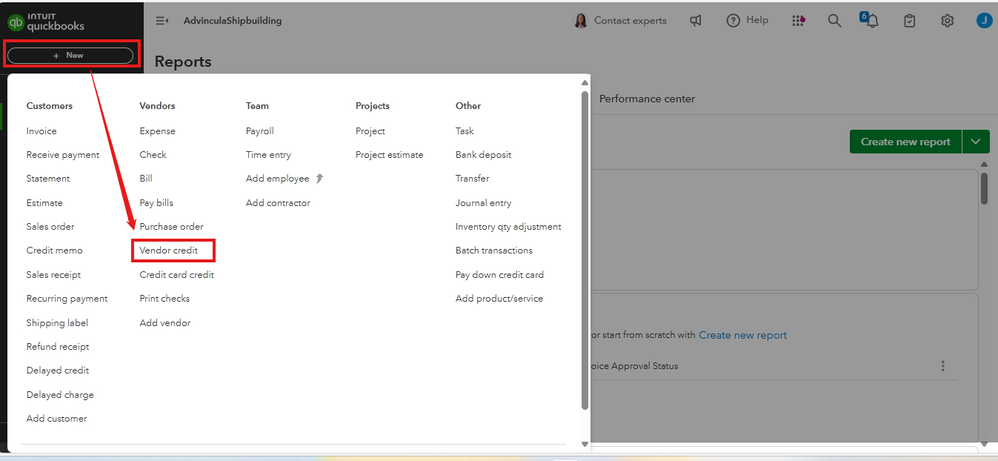Click the megaphone announcements icon
Screen dimensions: 998x461
(x=696, y=20)
